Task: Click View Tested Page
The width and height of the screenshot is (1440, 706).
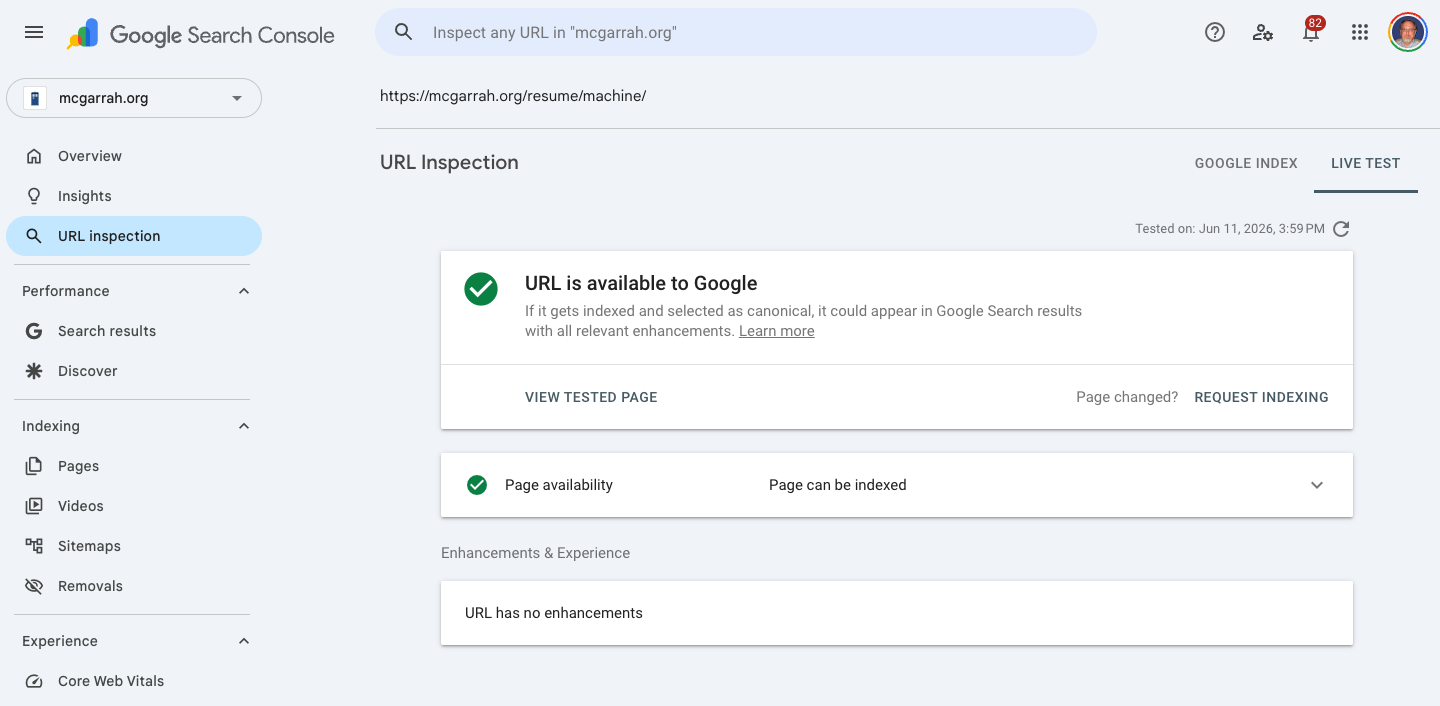Action: (x=591, y=397)
